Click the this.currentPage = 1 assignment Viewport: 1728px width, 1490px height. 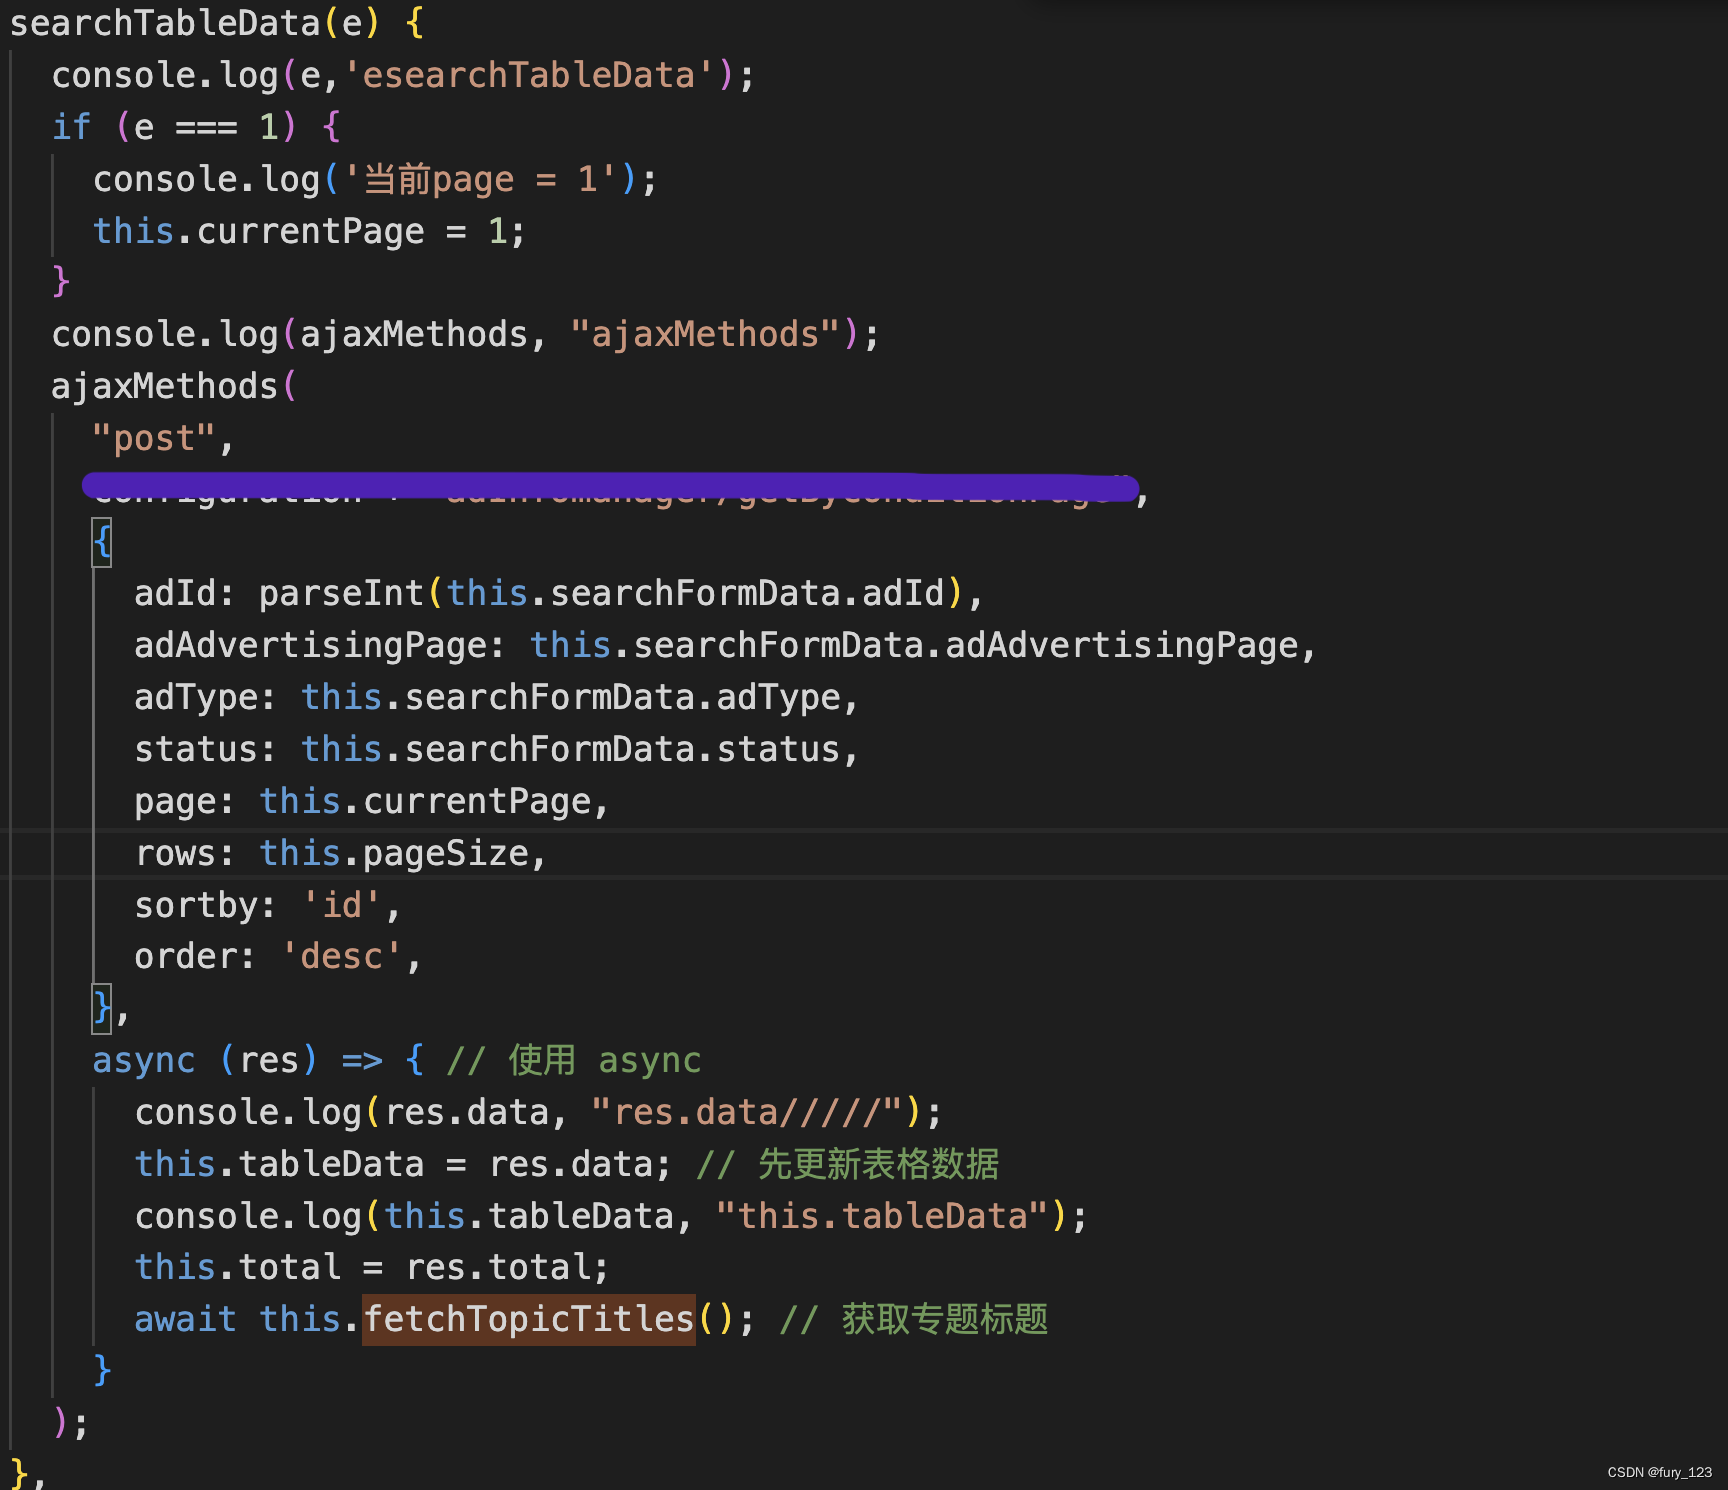pos(309,231)
